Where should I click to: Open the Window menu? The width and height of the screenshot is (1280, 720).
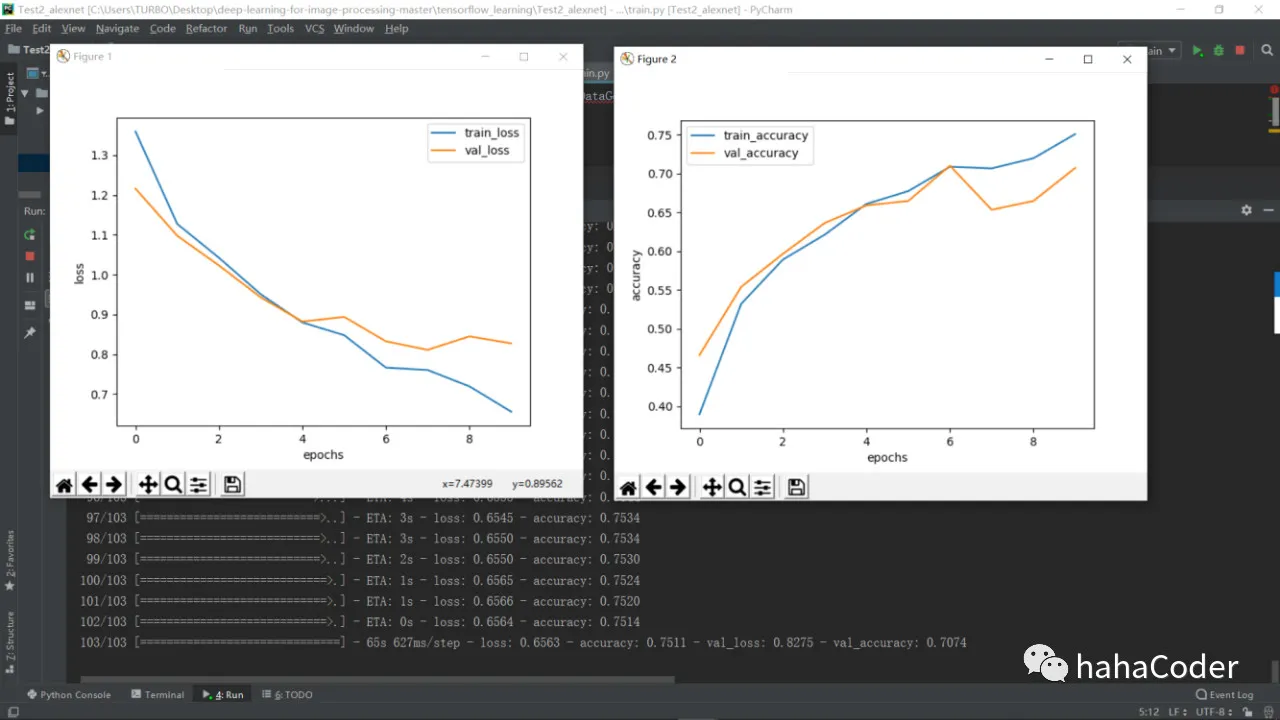(x=353, y=28)
